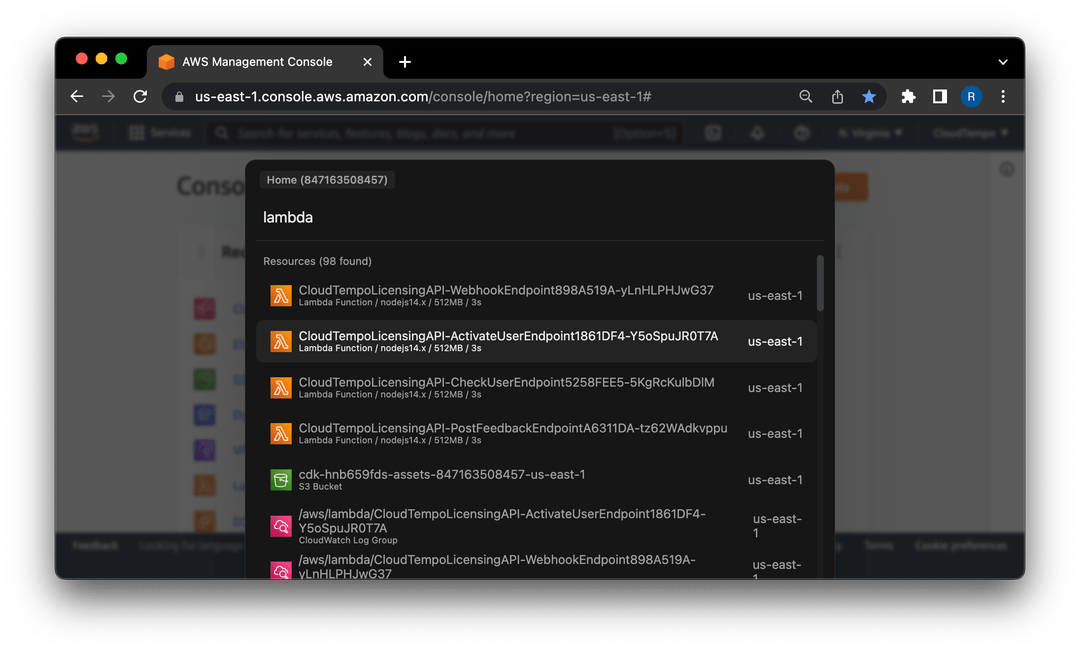
Task: Open Chrome's three-dot menu
Action: [1003, 96]
